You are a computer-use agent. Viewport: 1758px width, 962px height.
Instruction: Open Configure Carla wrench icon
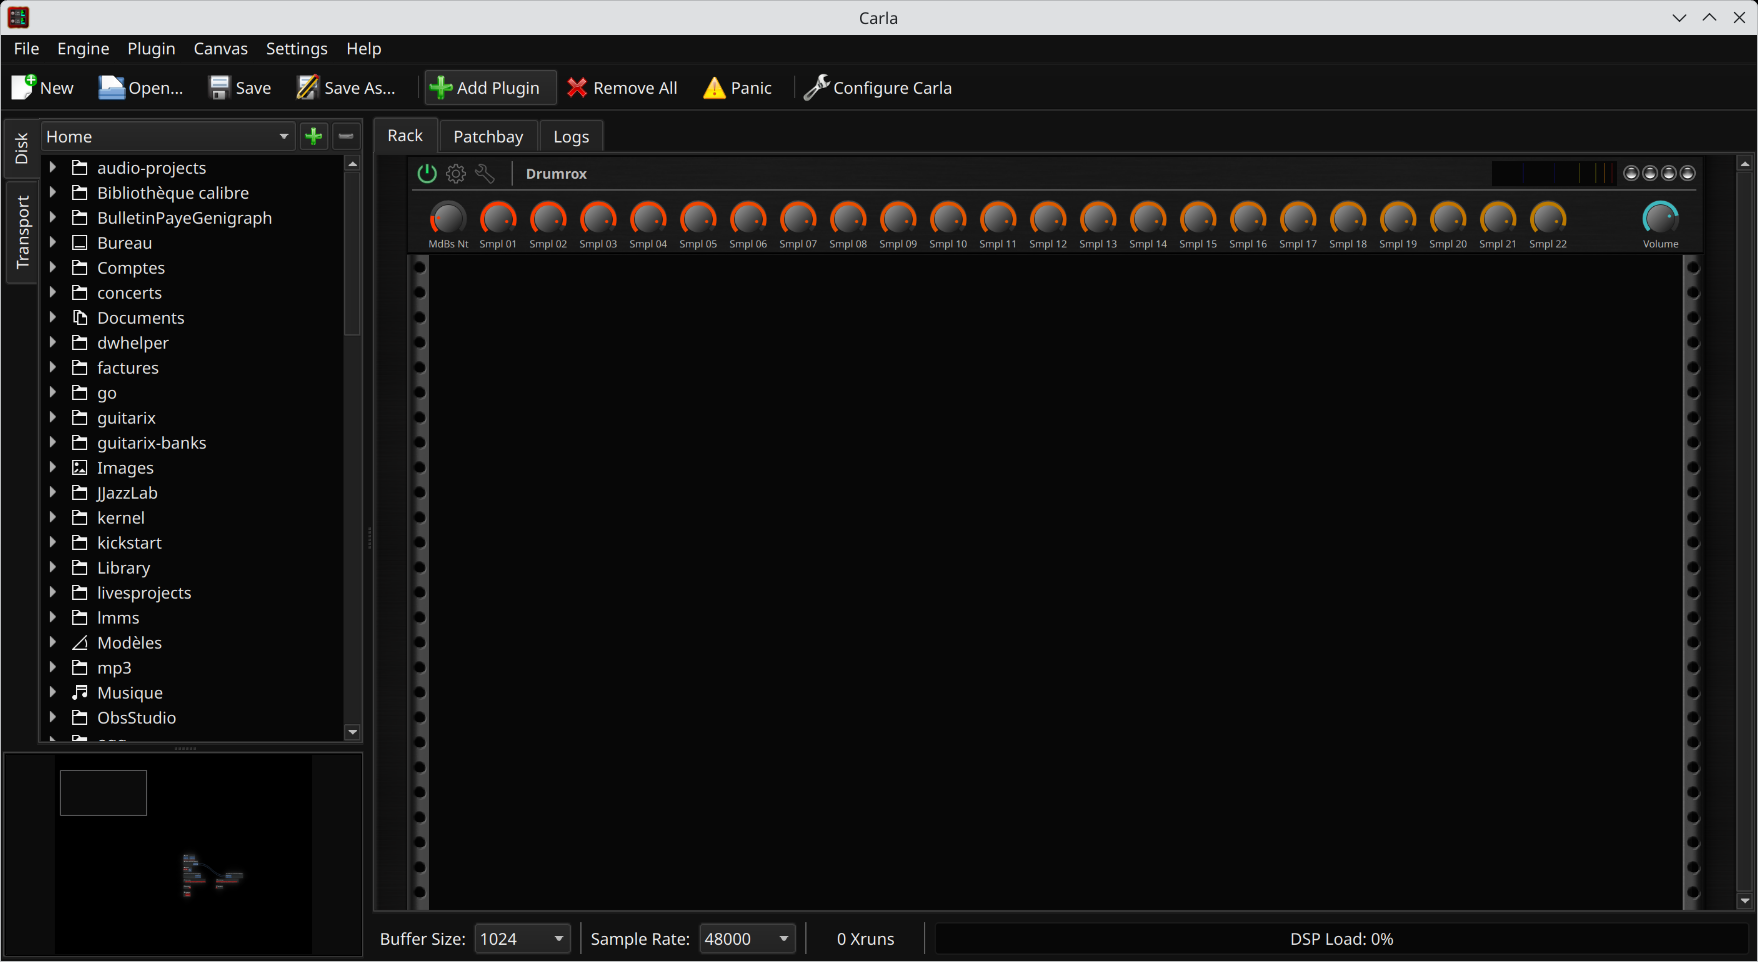(816, 88)
